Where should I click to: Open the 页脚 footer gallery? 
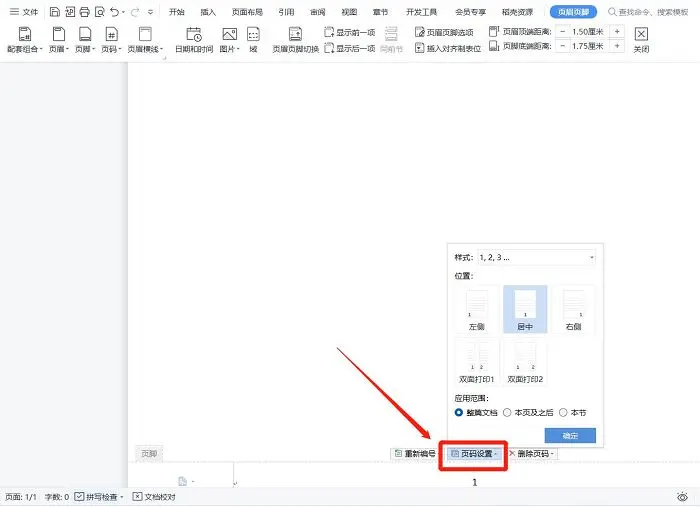click(x=85, y=40)
